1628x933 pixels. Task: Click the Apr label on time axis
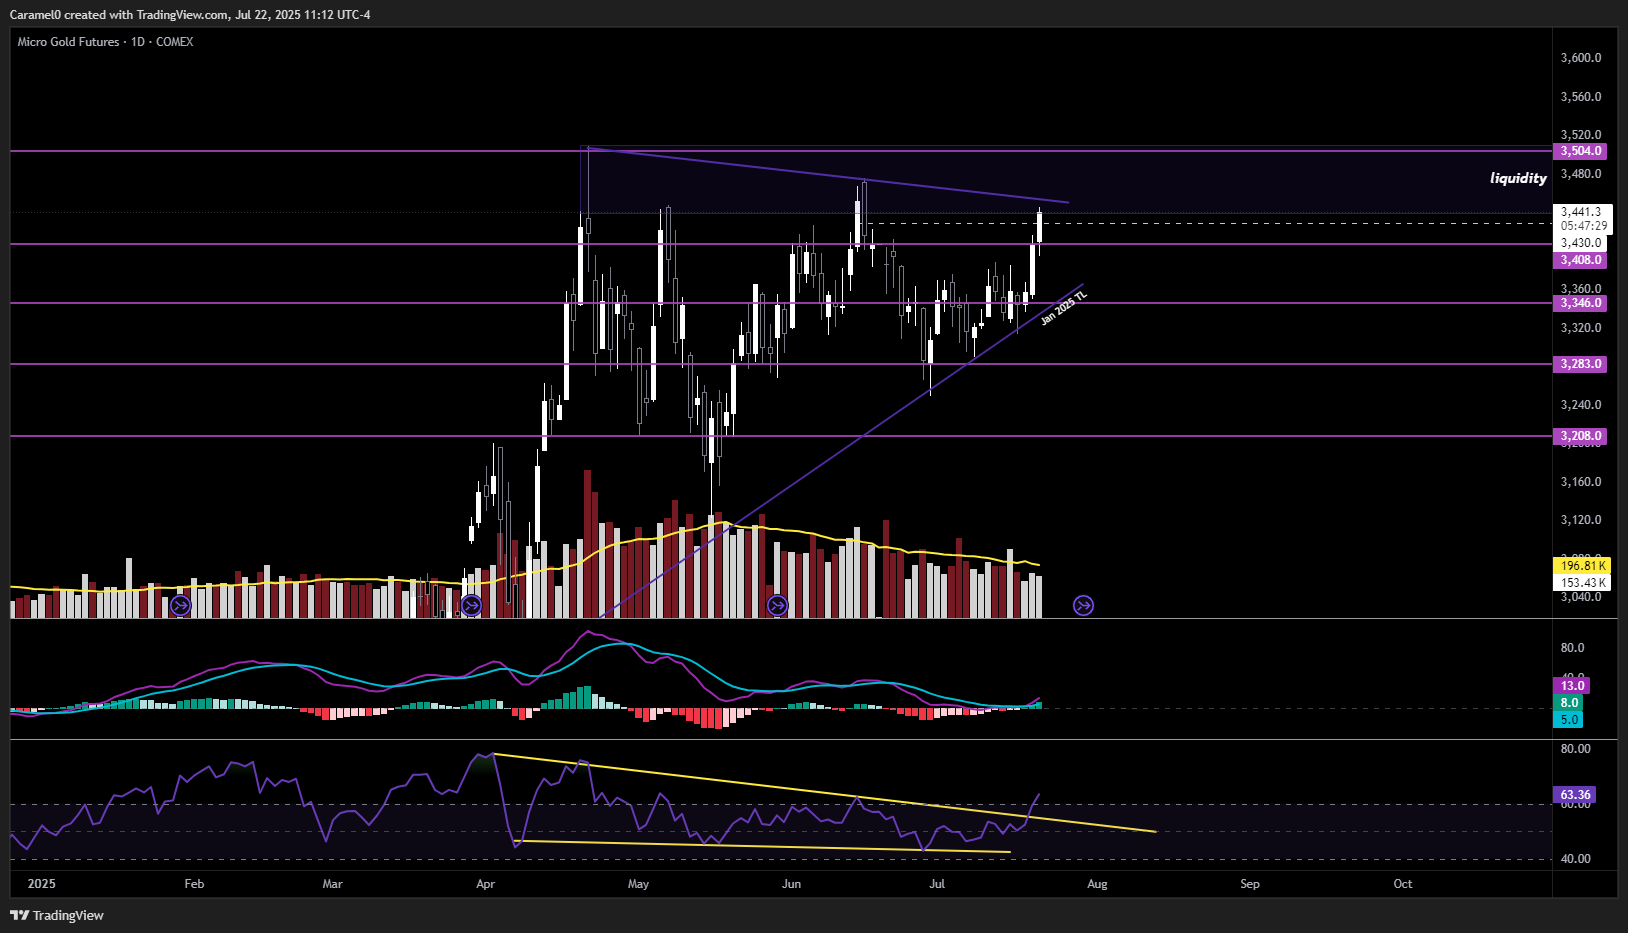[486, 884]
